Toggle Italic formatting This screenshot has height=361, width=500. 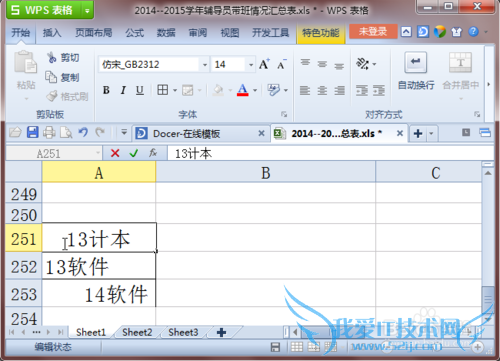point(123,90)
